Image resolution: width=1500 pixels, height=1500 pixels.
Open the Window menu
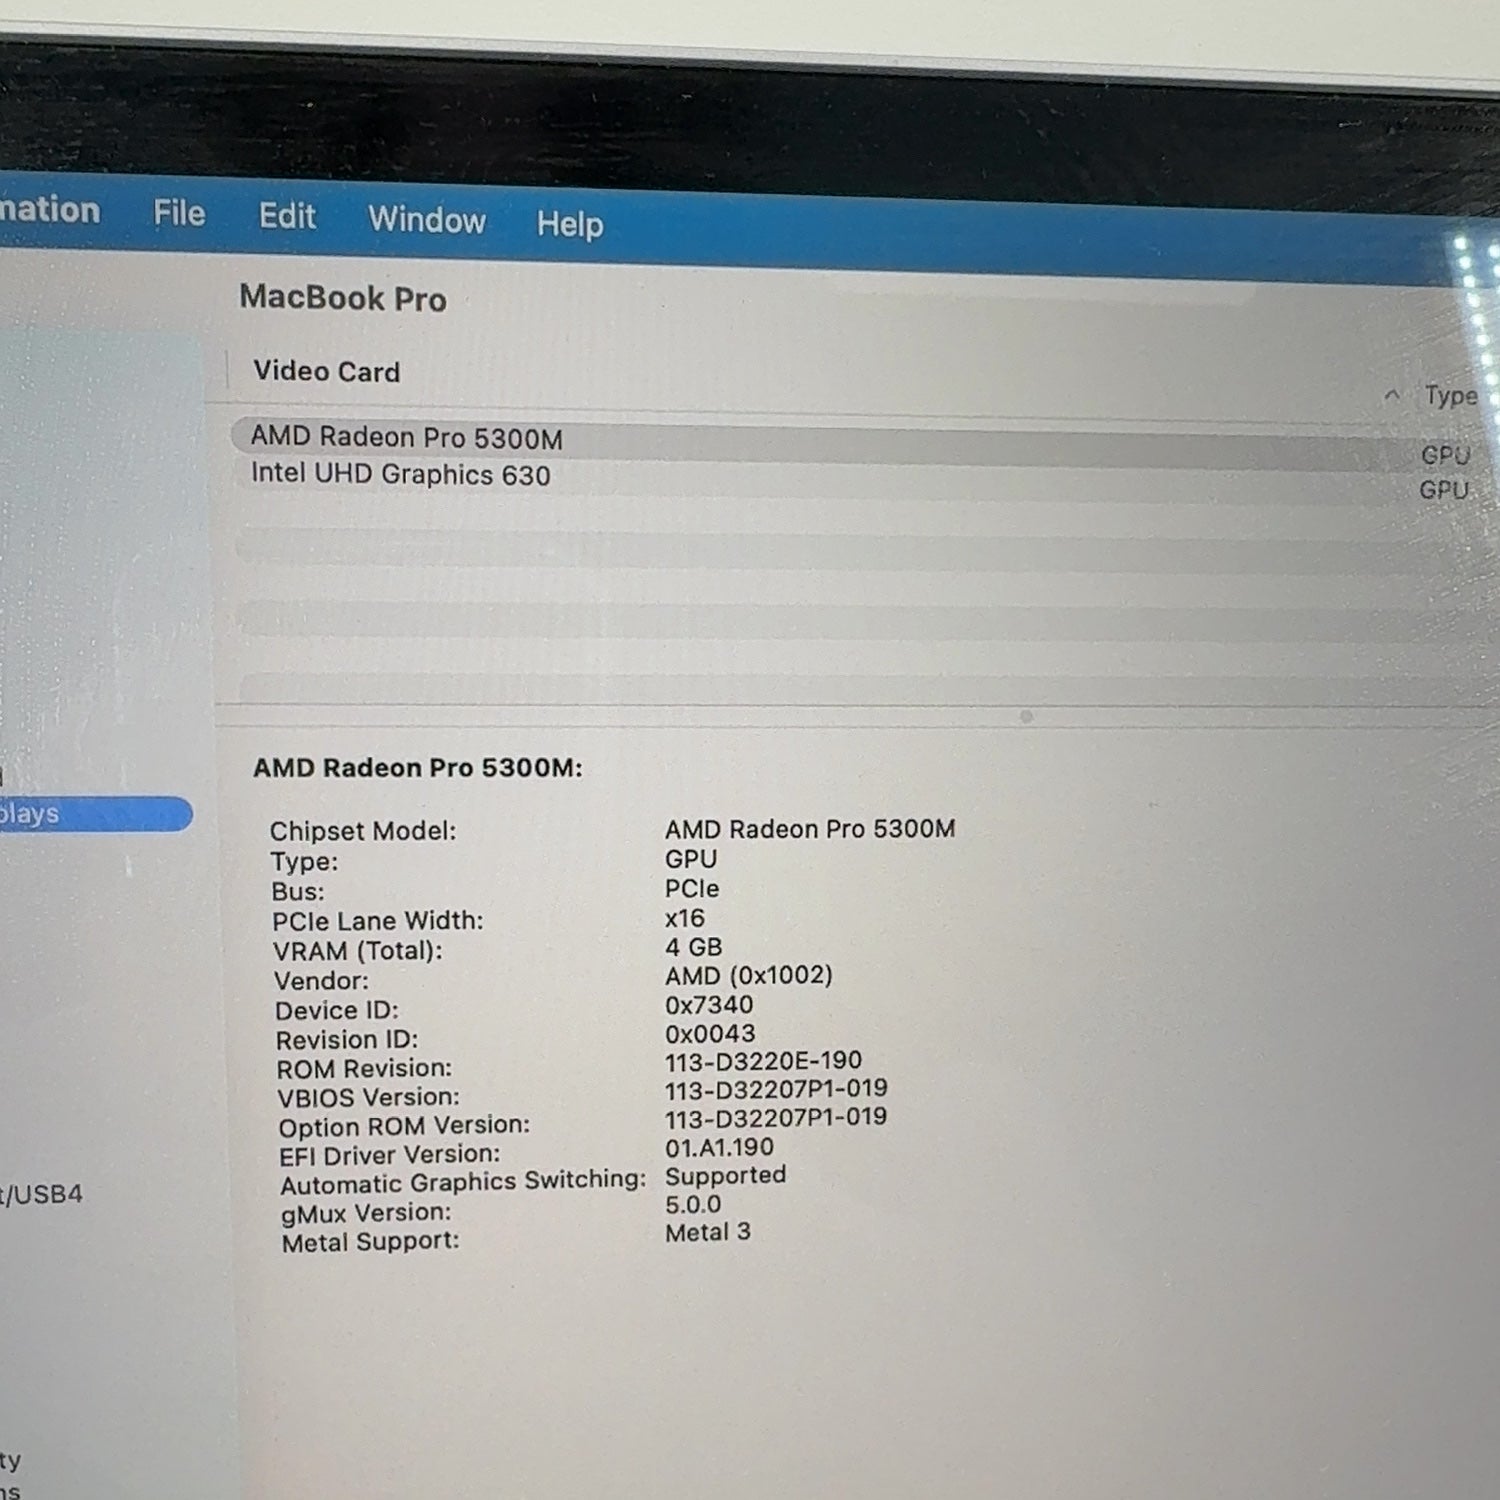[x=427, y=219]
